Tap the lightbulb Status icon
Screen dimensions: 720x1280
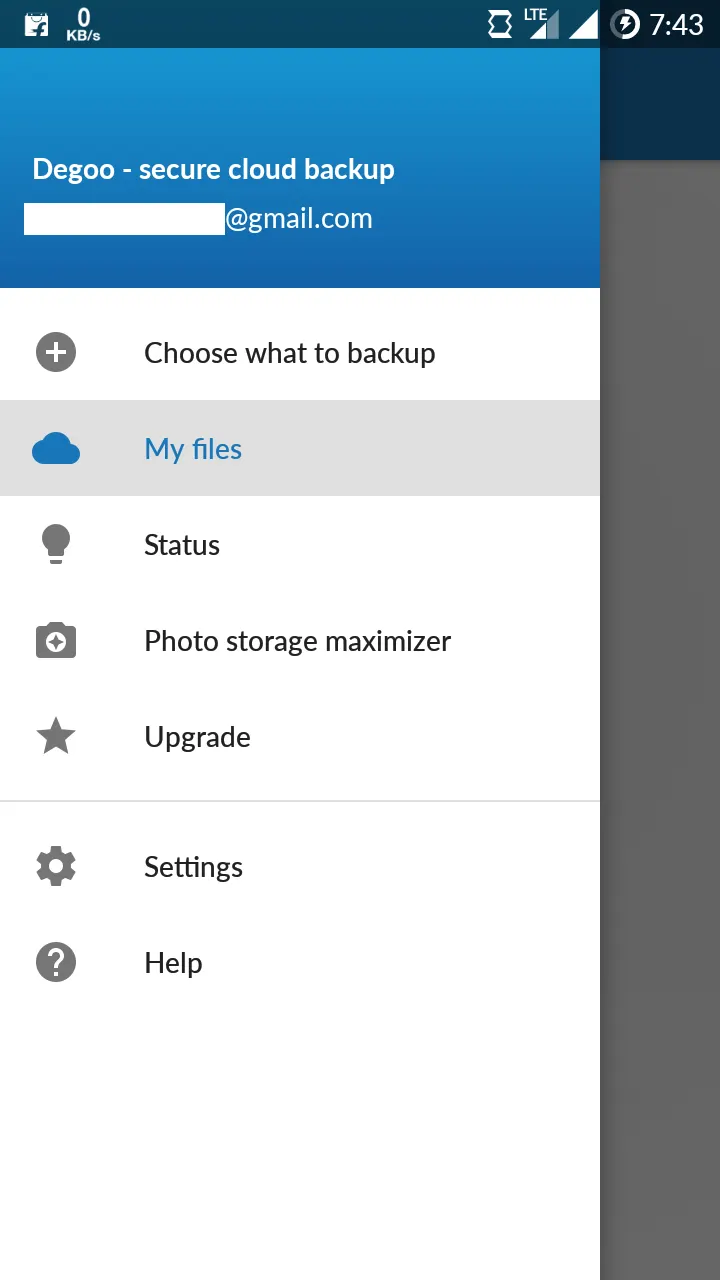(x=56, y=544)
